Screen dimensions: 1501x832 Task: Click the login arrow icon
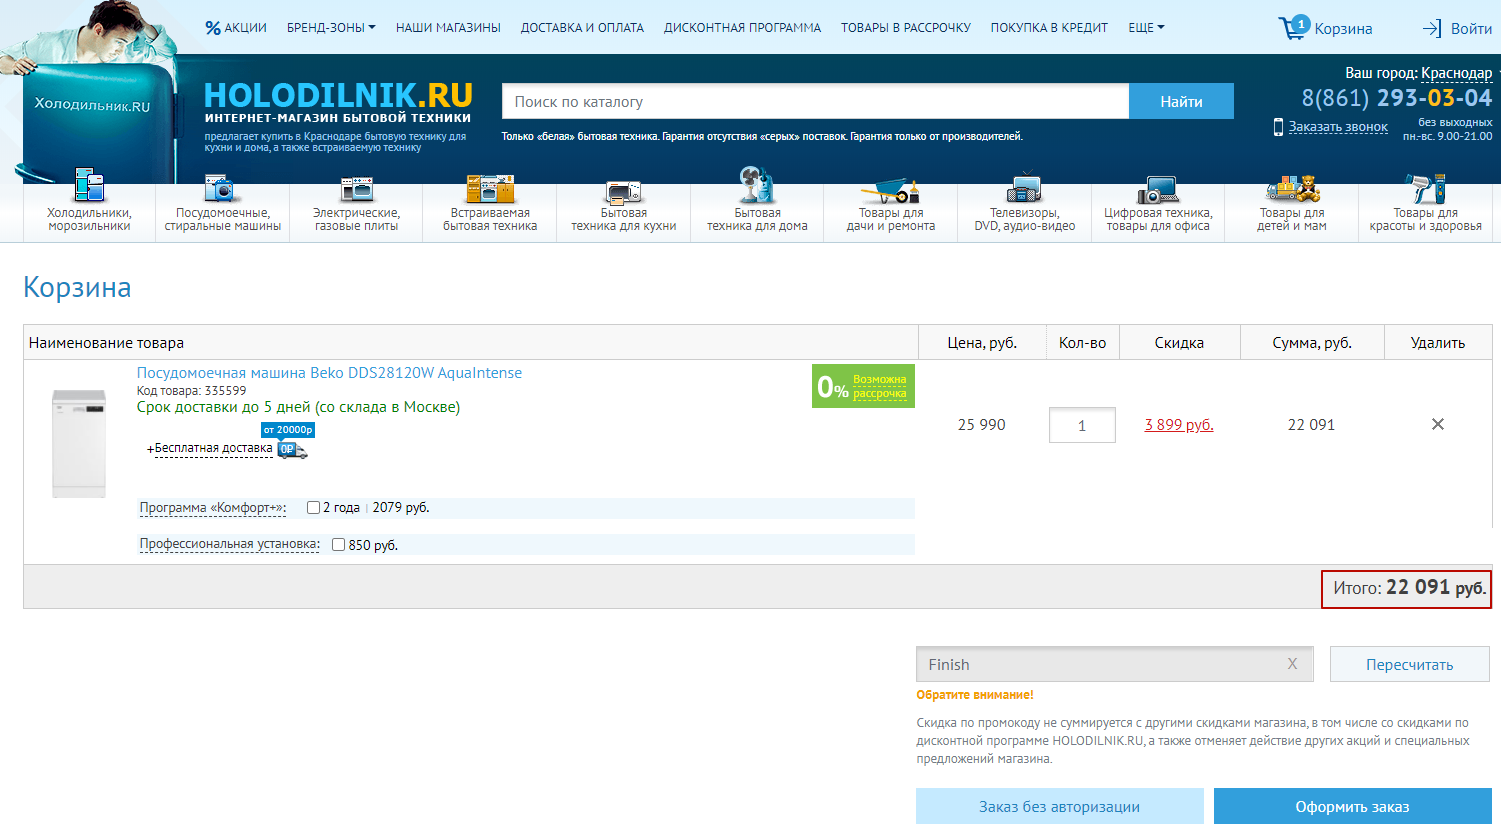click(1432, 28)
